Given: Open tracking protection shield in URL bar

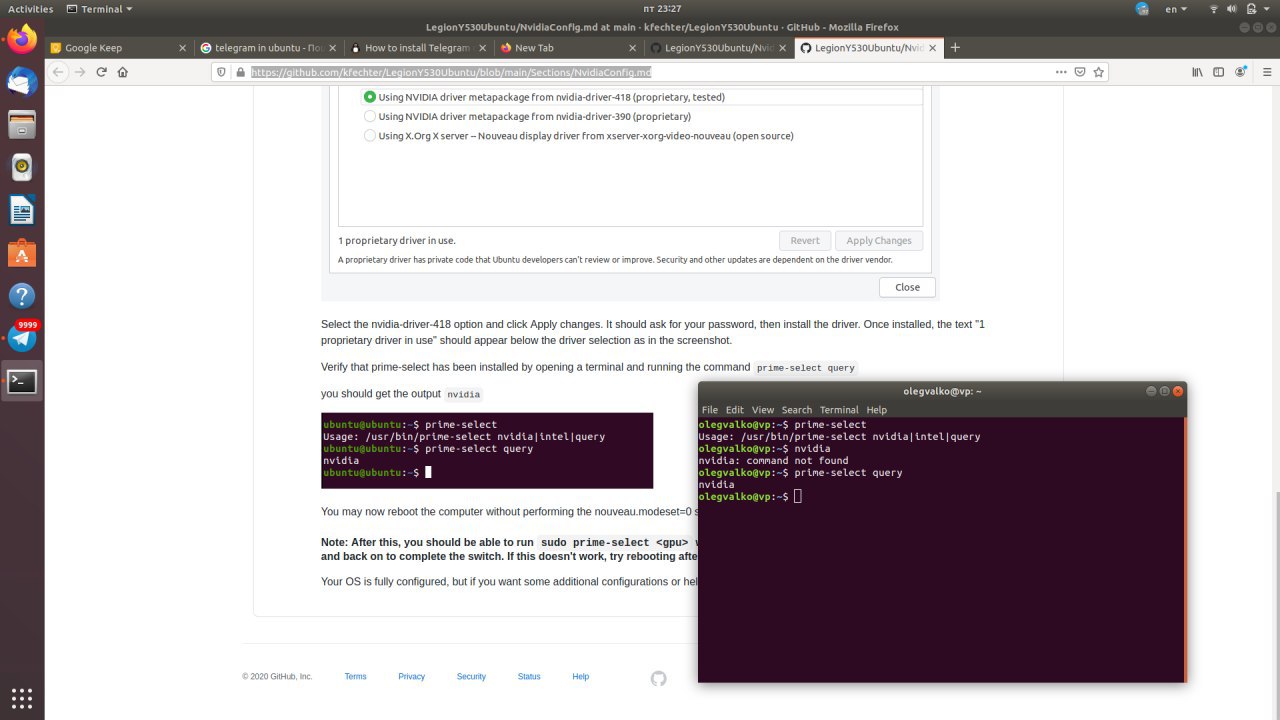Looking at the screenshot, I should tap(223, 72).
